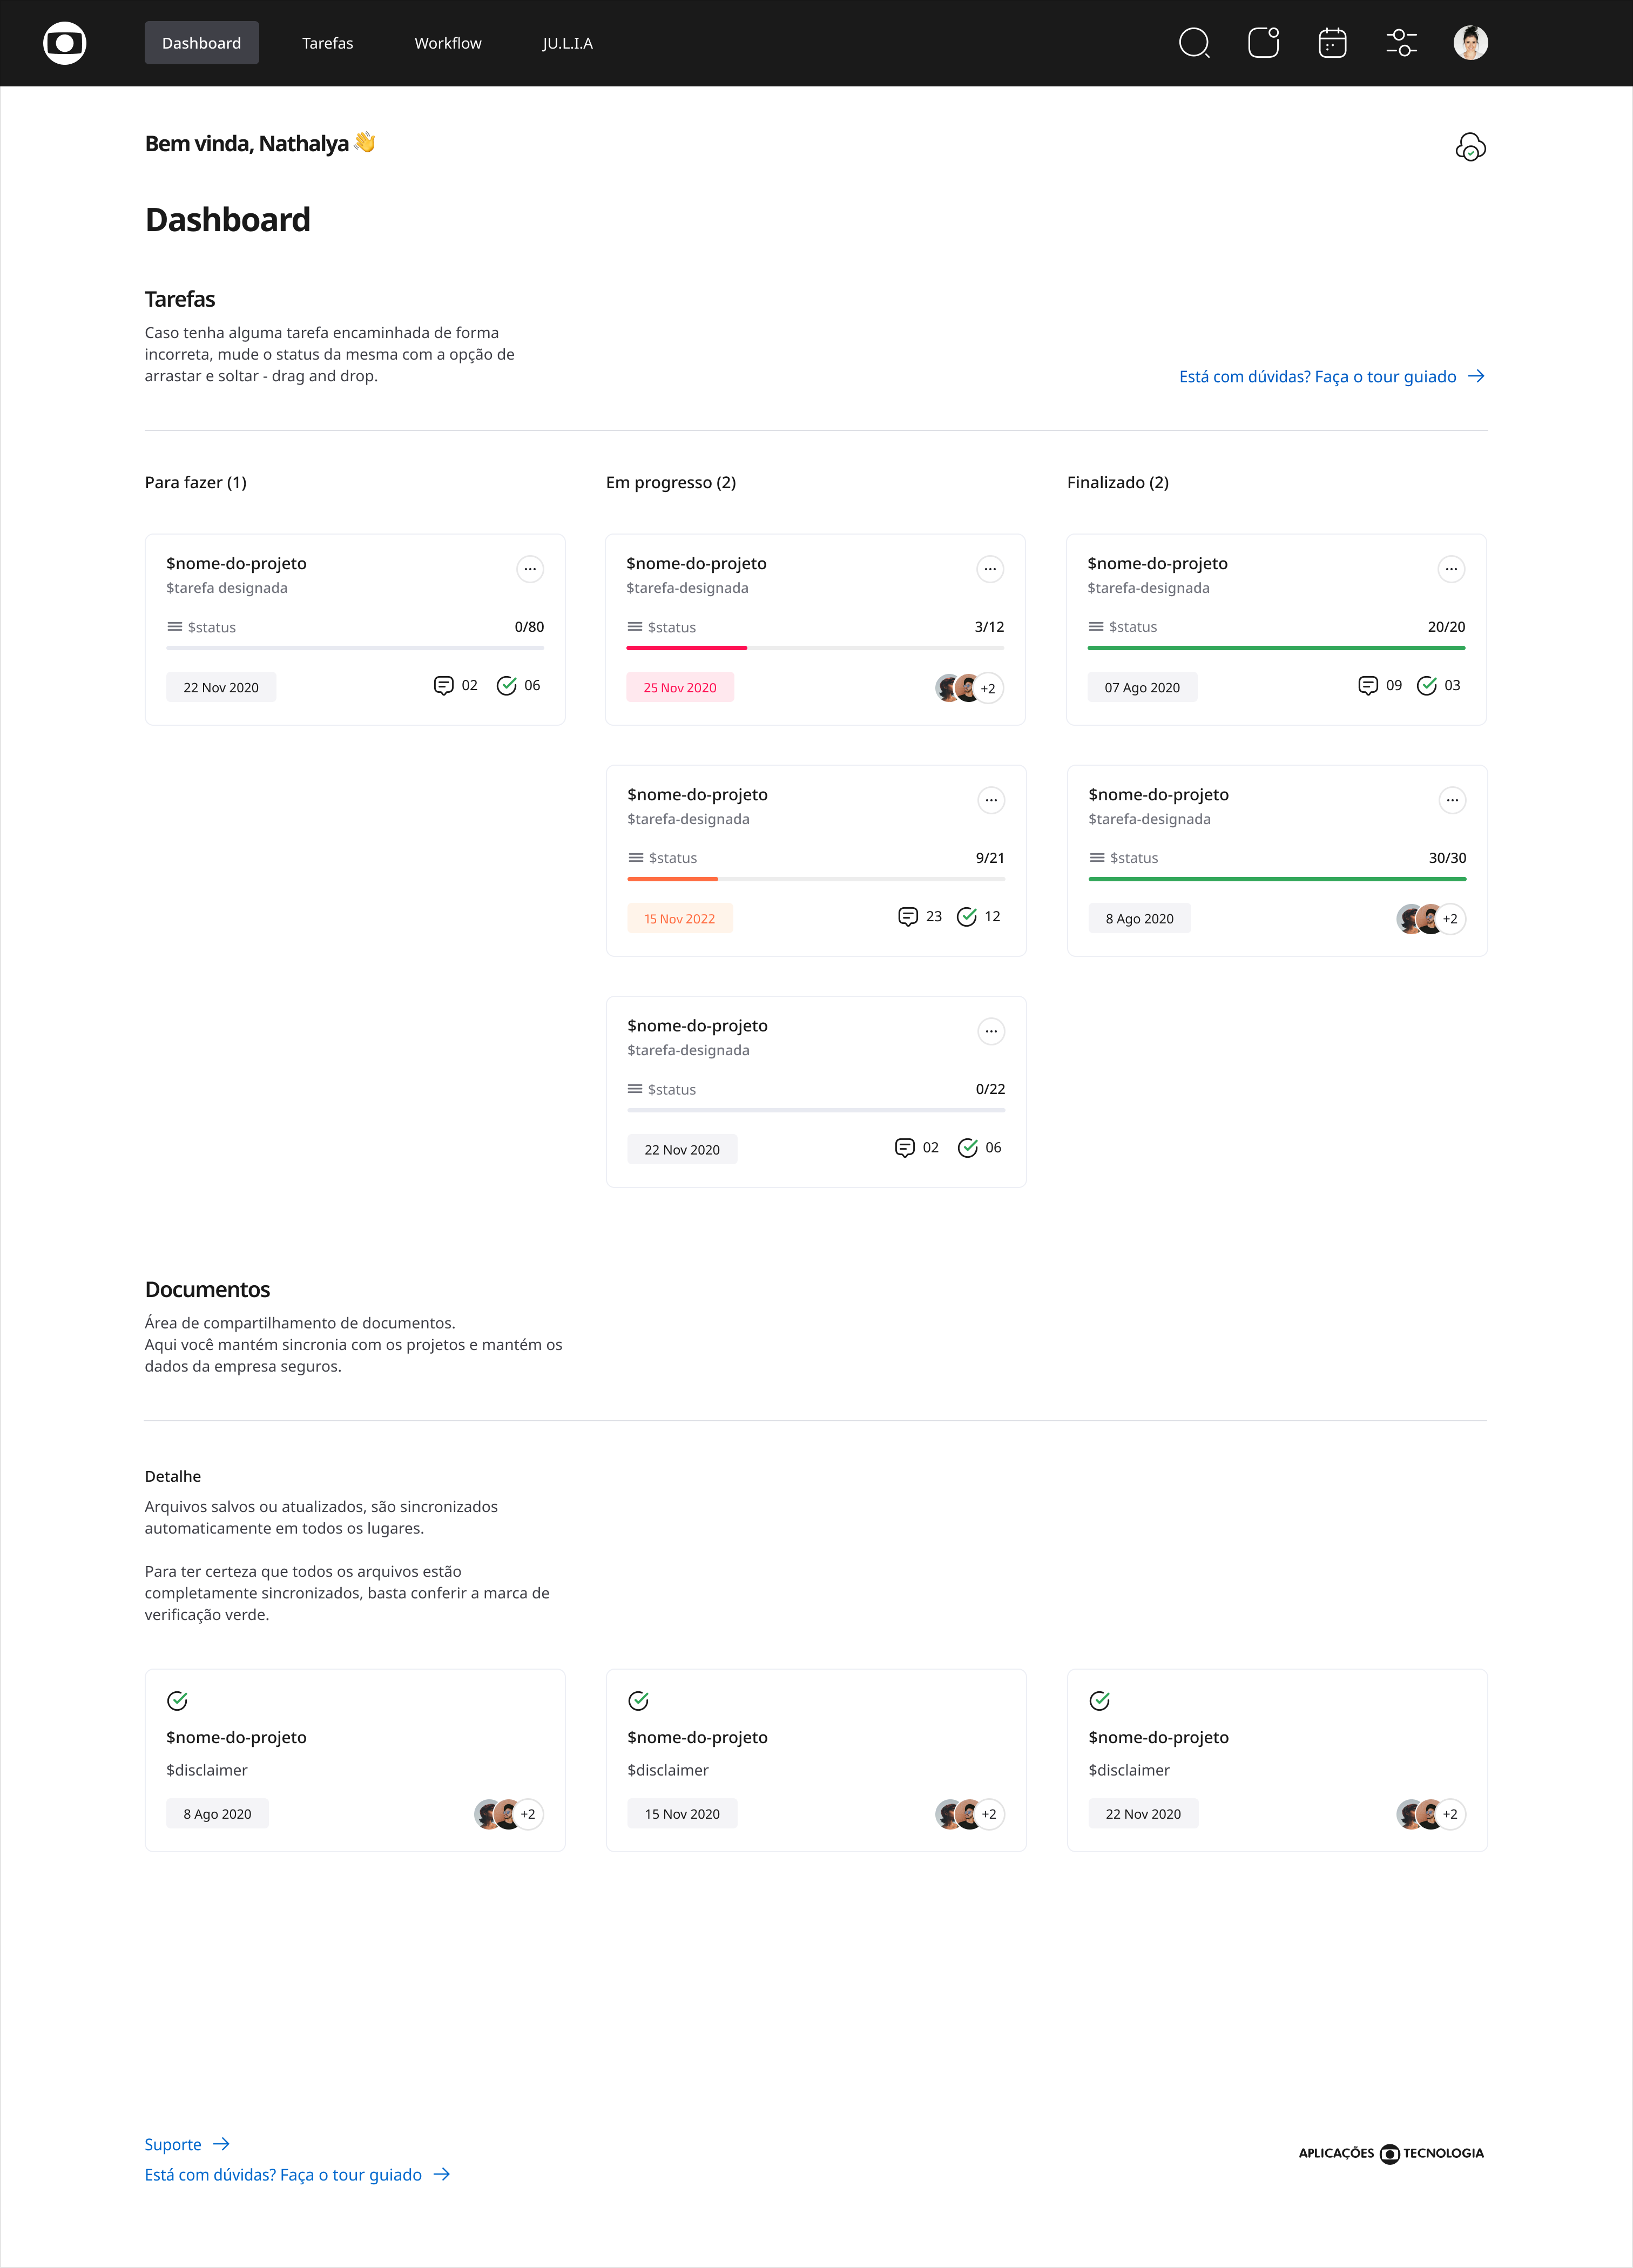
Task: Click the checkmark icon on 9/21 card
Action: pos(966,917)
